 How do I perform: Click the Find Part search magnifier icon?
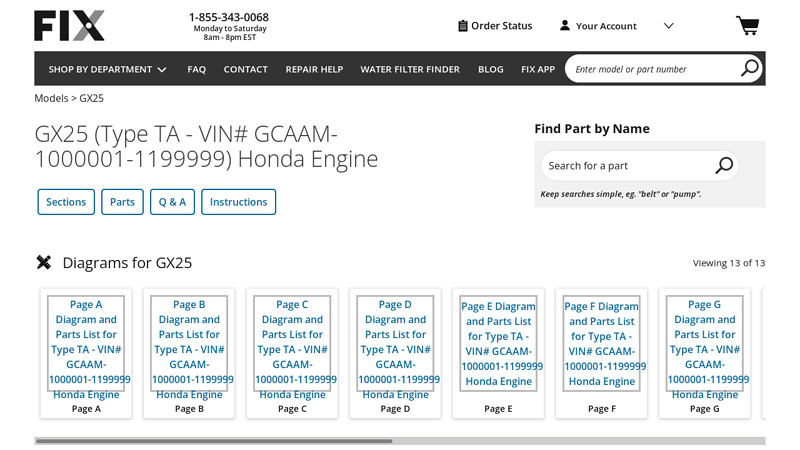724,165
